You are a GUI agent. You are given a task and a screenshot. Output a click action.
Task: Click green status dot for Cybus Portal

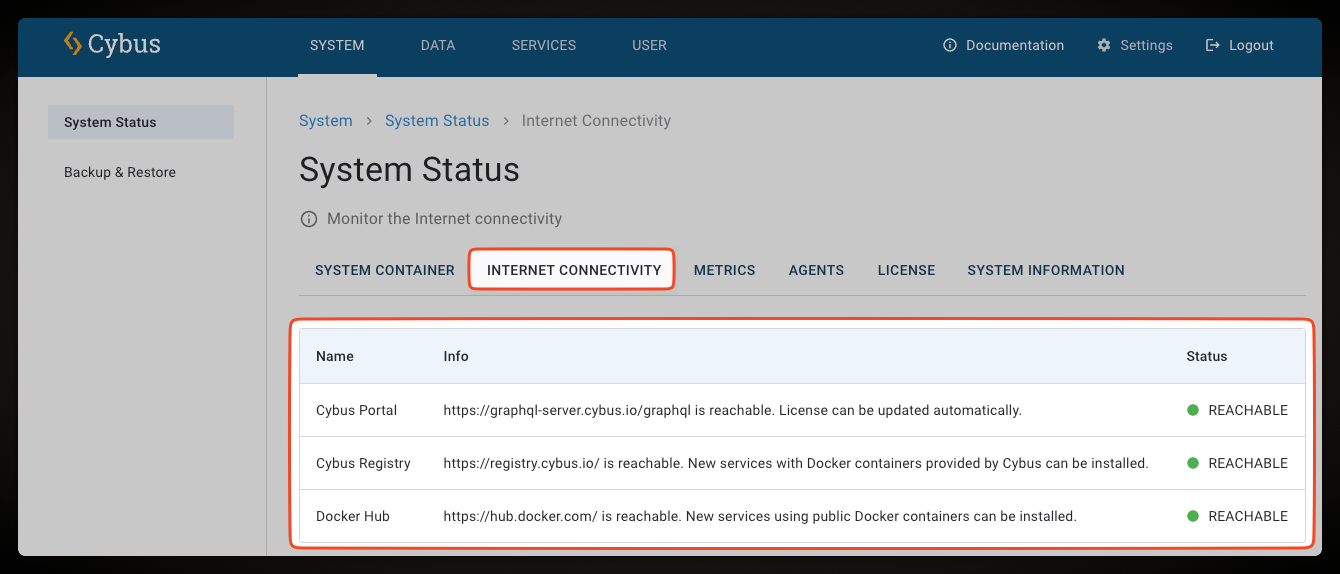(1193, 410)
